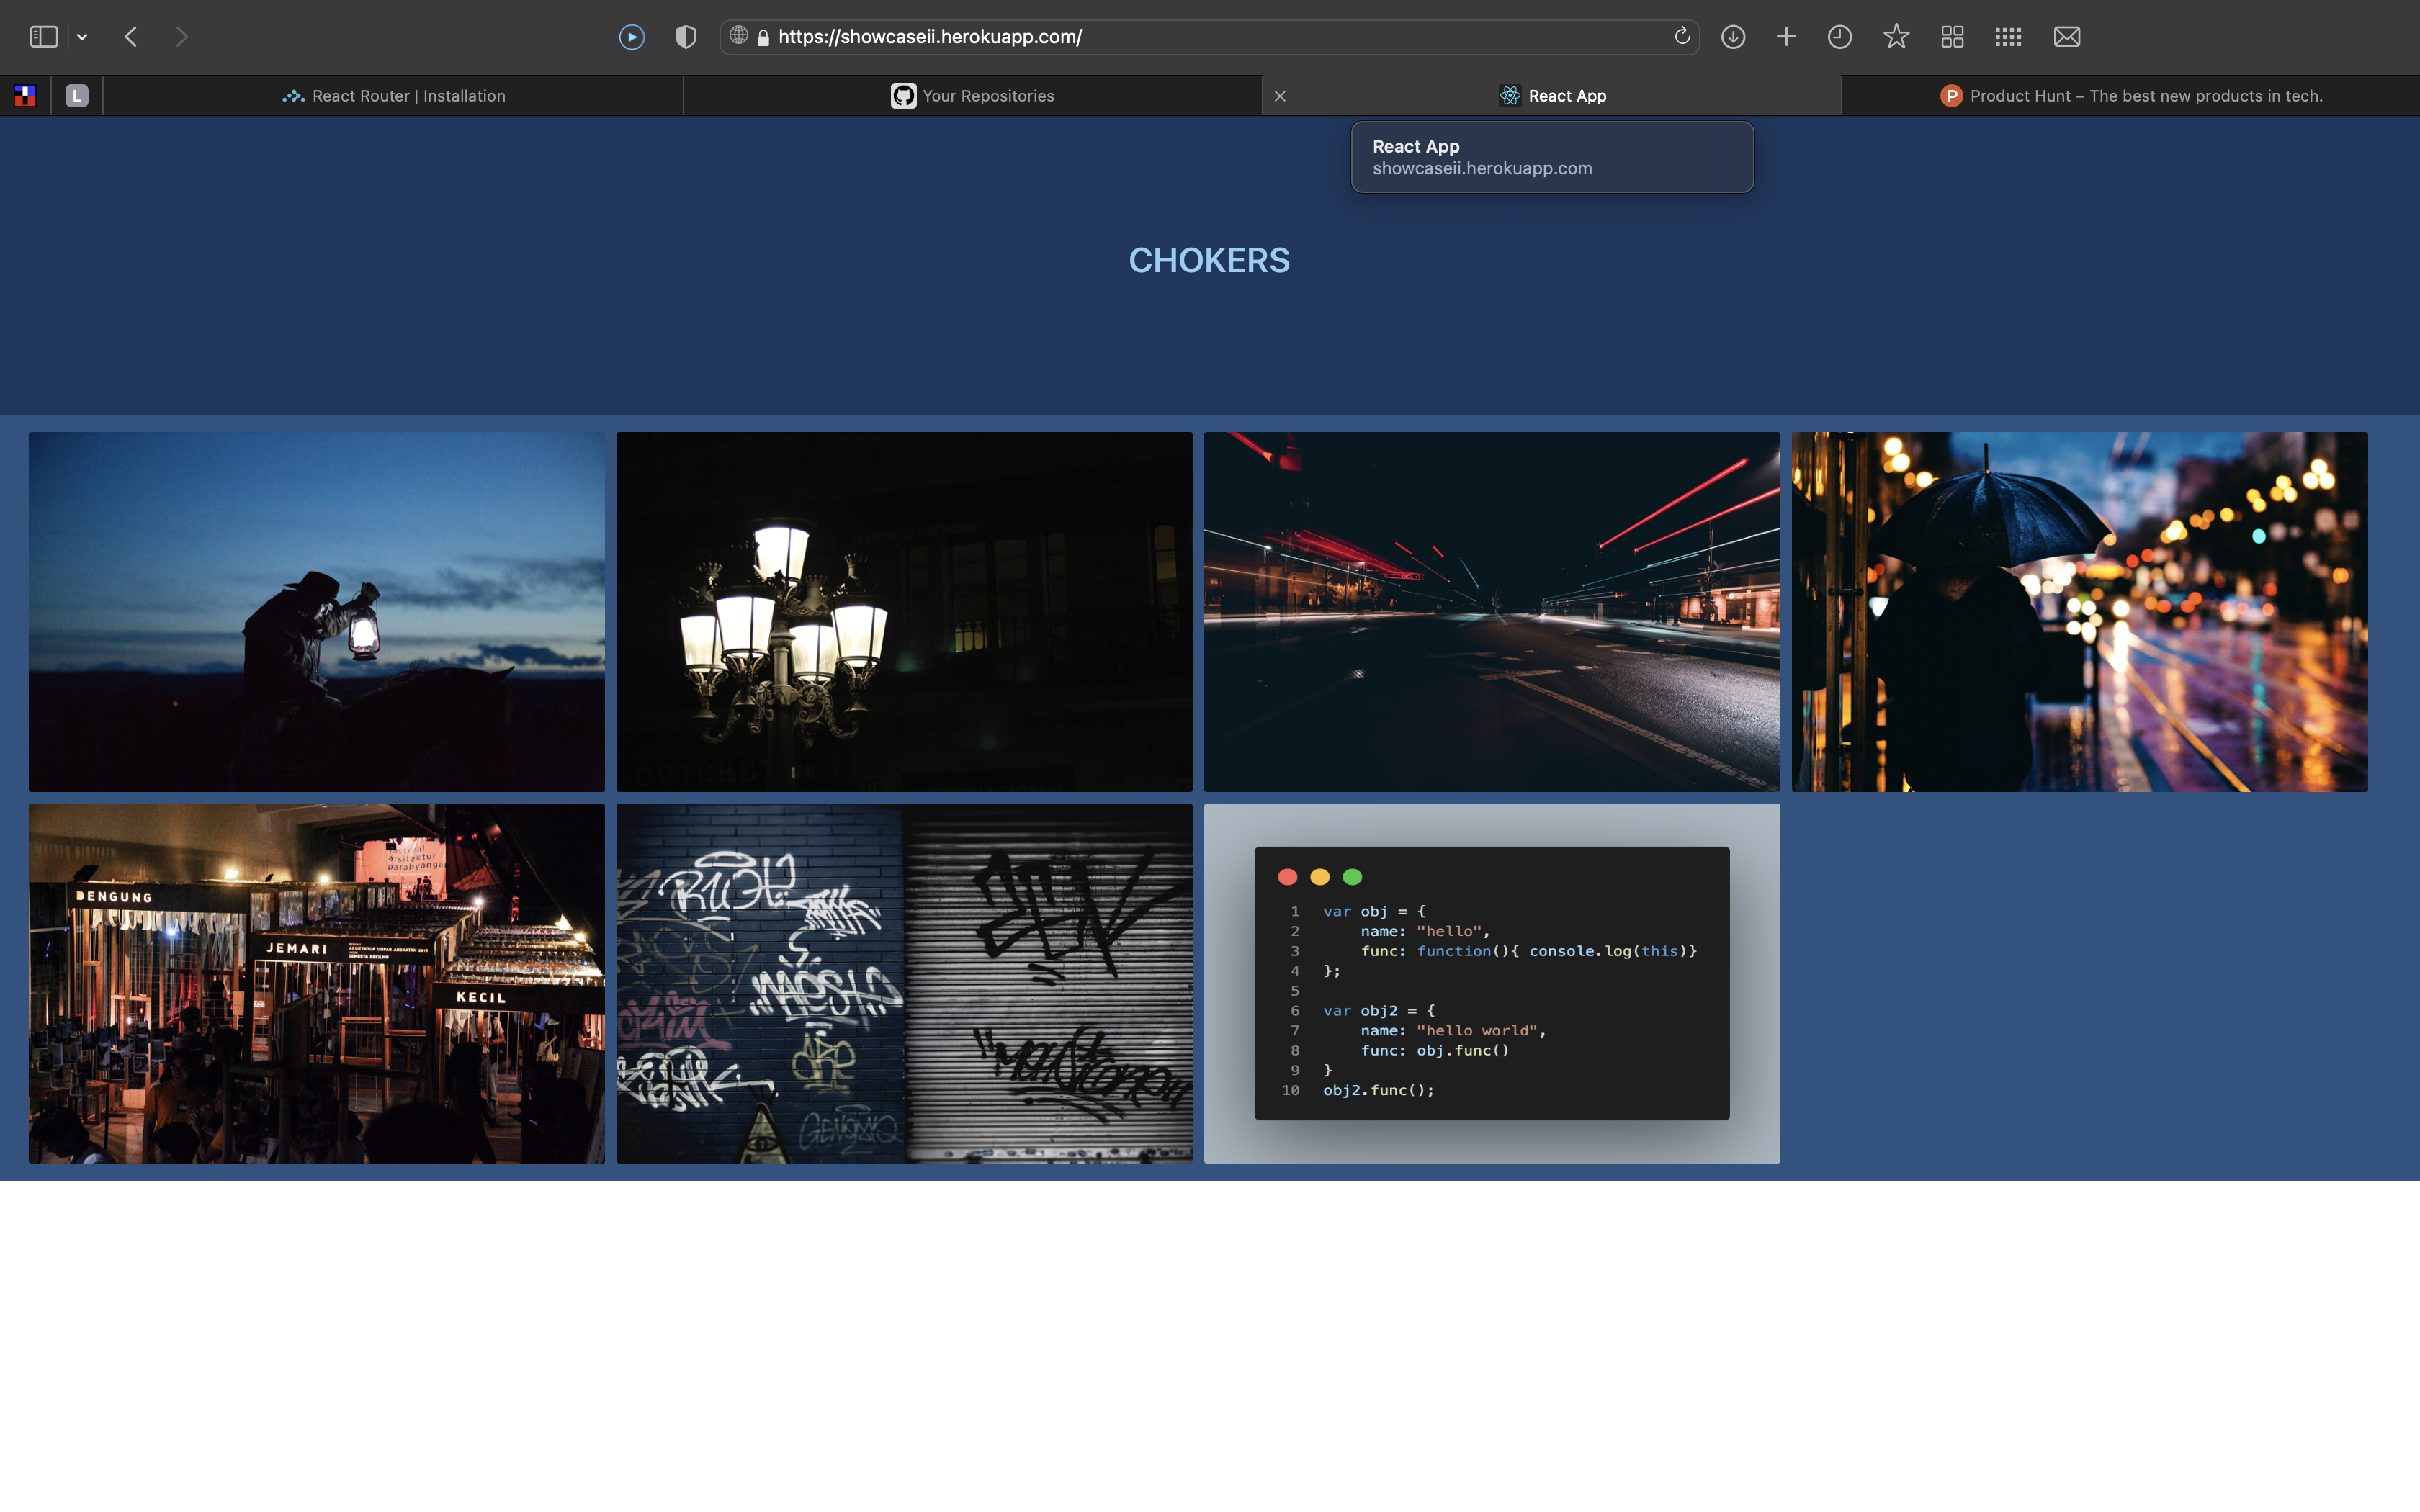Image resolution: width=2420 pixels, height=1512 pixels.
Task: Toggle the sidebar panel icon
Action: pos(43,37)
